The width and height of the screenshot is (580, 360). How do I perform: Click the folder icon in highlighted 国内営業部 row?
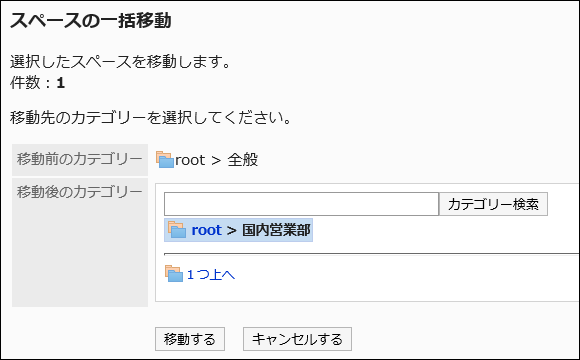click(x=177, y=229)
